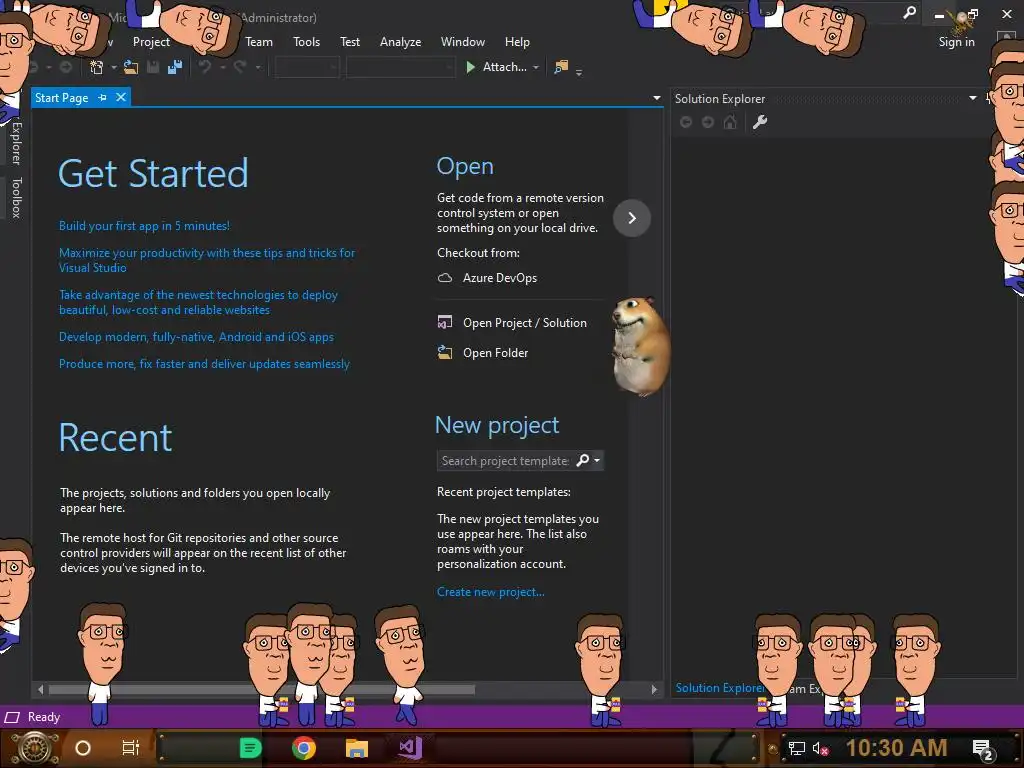This screenshot has width=1024, height=768.
Task: Click the New Project toolbar icon
Action: tap(97, 67)
